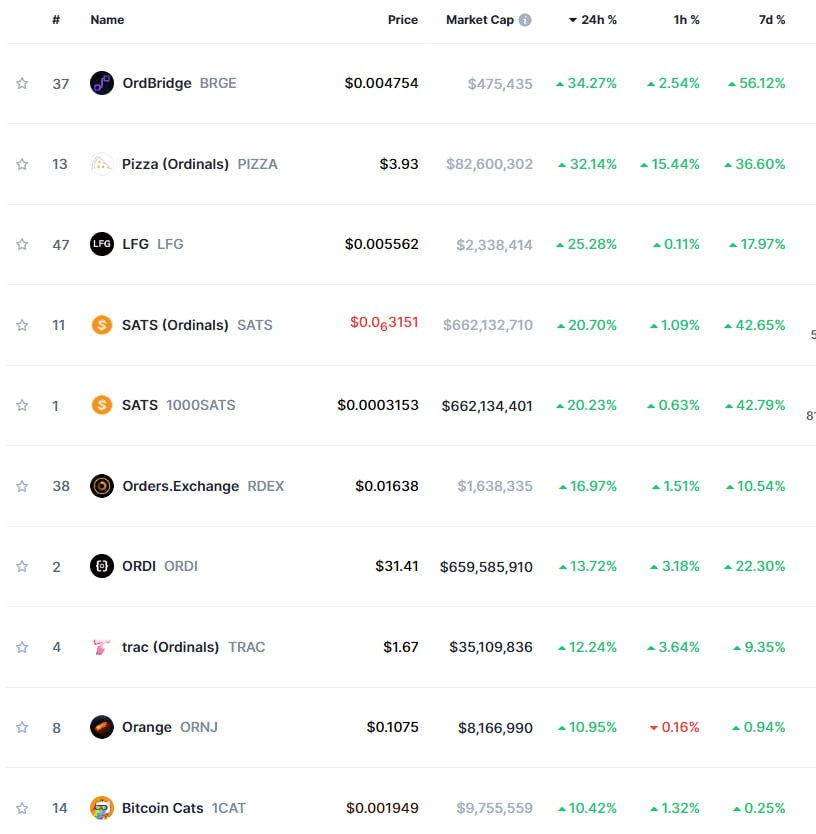Click the Bitcoin Cats 1CAT logo
The width and height of the screenshot is (816, 834).
pyautogui.click(x=102, y=808)
